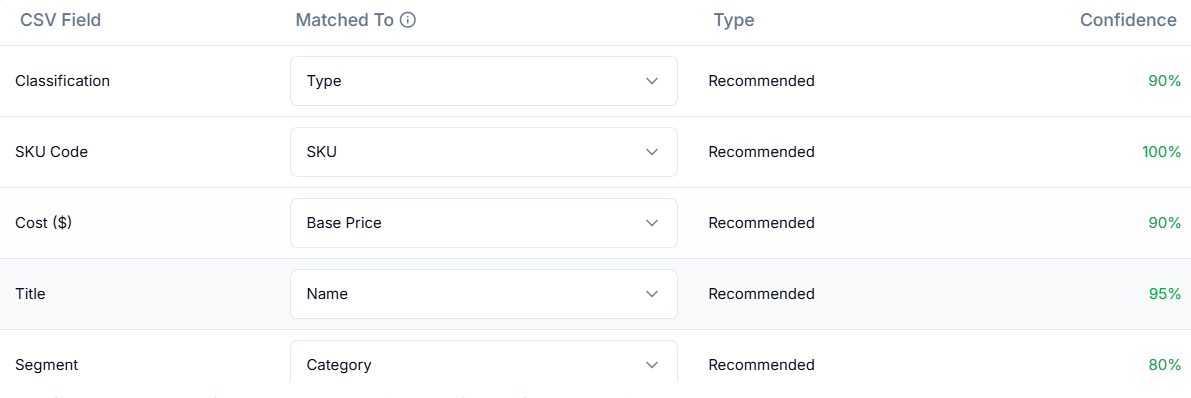Viewport: 1191px width, 398px height.
Task: Select the Classification row label
Action: point(62,81)
